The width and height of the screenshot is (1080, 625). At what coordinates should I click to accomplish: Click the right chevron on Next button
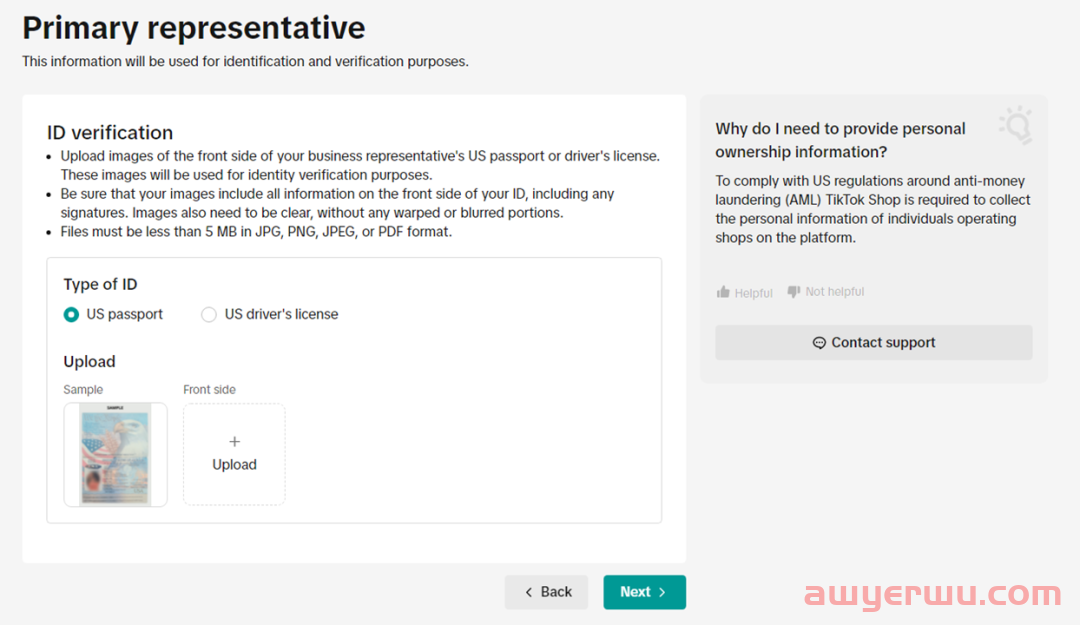click(662, 592)
